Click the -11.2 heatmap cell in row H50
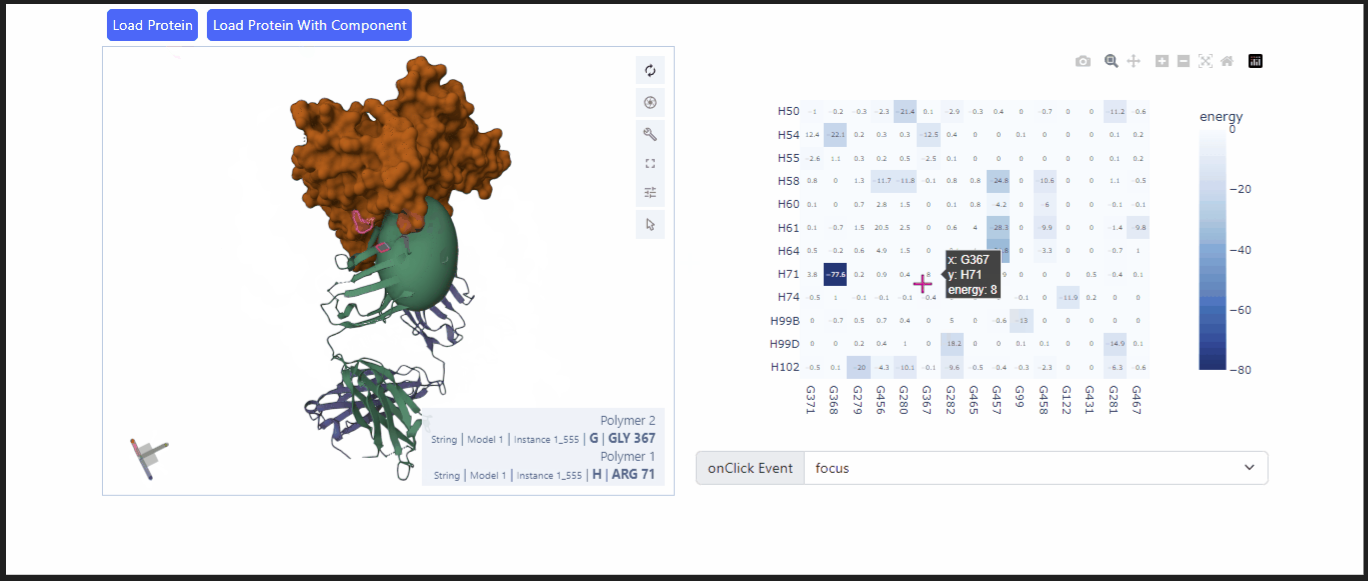 (x=1115, y=111)
